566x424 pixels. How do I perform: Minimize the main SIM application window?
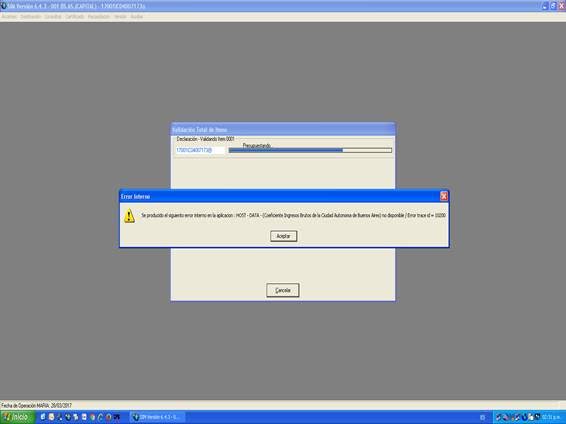point(545,6)
